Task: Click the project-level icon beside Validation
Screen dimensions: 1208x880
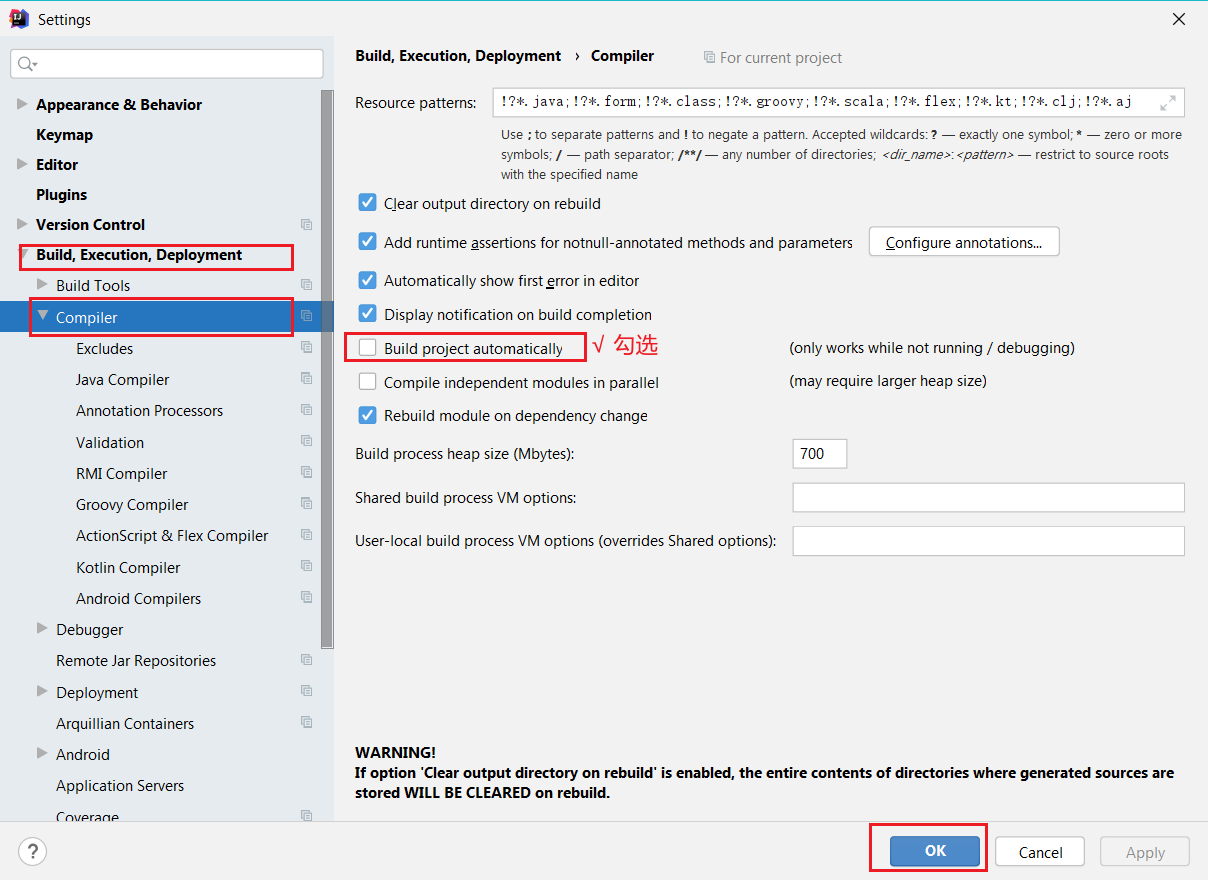Action: click(x=307, y=441)
